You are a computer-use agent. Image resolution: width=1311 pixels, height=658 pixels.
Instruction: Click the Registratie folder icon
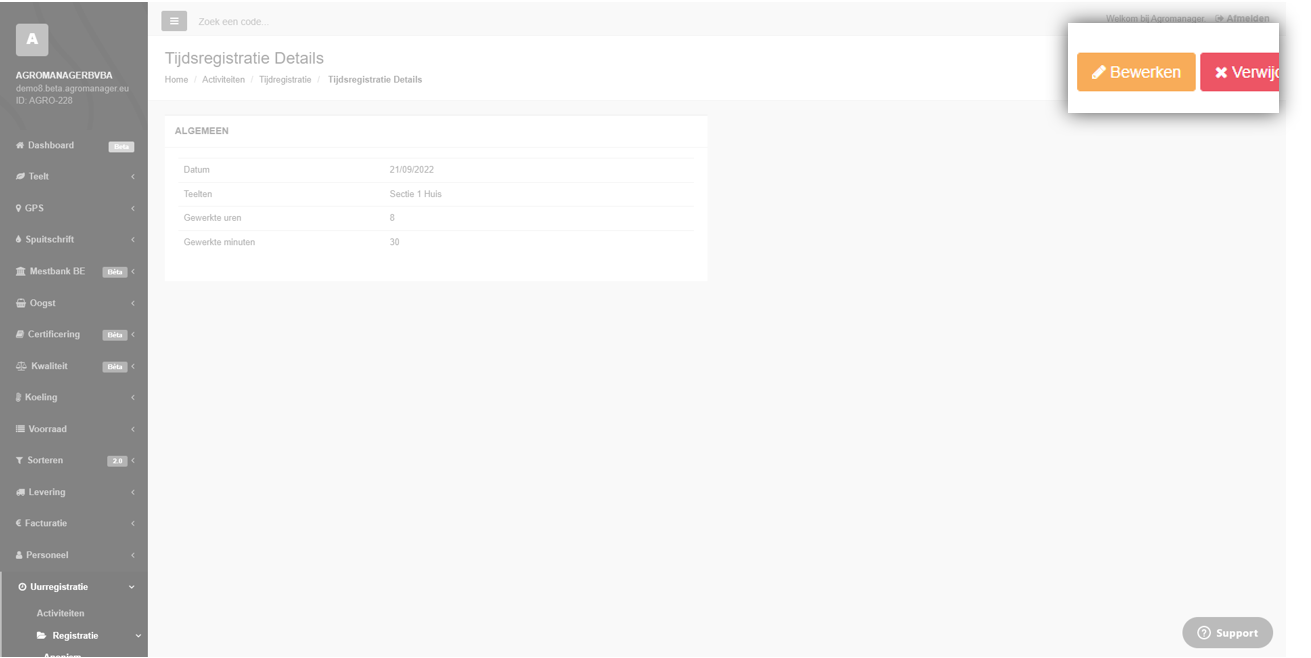tap(42, 636)
